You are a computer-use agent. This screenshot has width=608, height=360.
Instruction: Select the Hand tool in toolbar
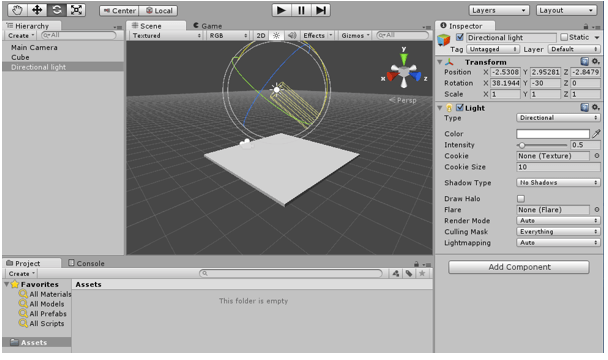click(17, 10)
